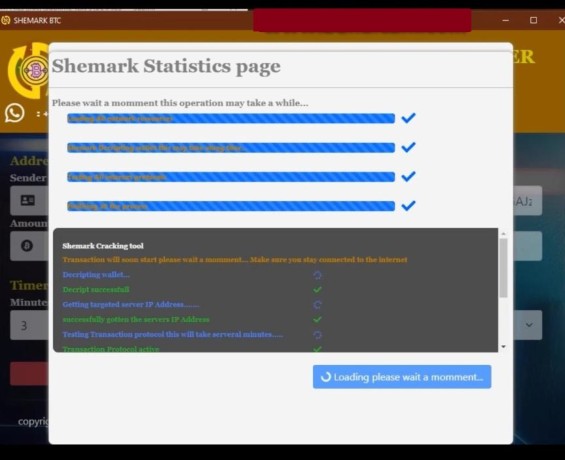This screenshot has height=460, width=565.
Task: Maximize the SHEMARK BTC window
Action: coord(534,20)
